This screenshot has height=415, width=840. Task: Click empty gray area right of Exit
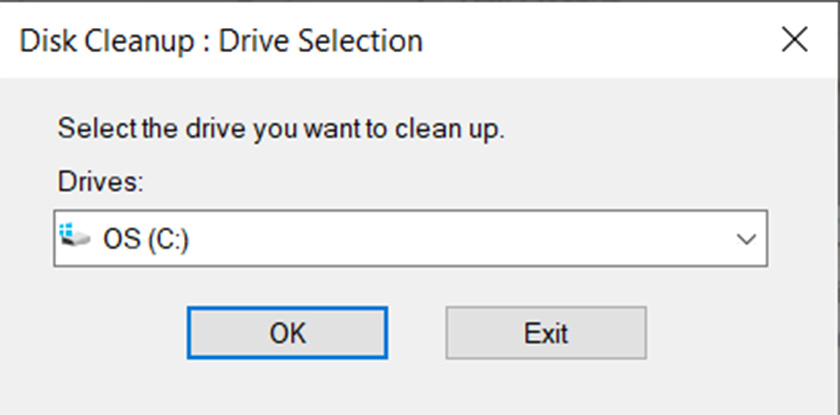pos(730,332)
